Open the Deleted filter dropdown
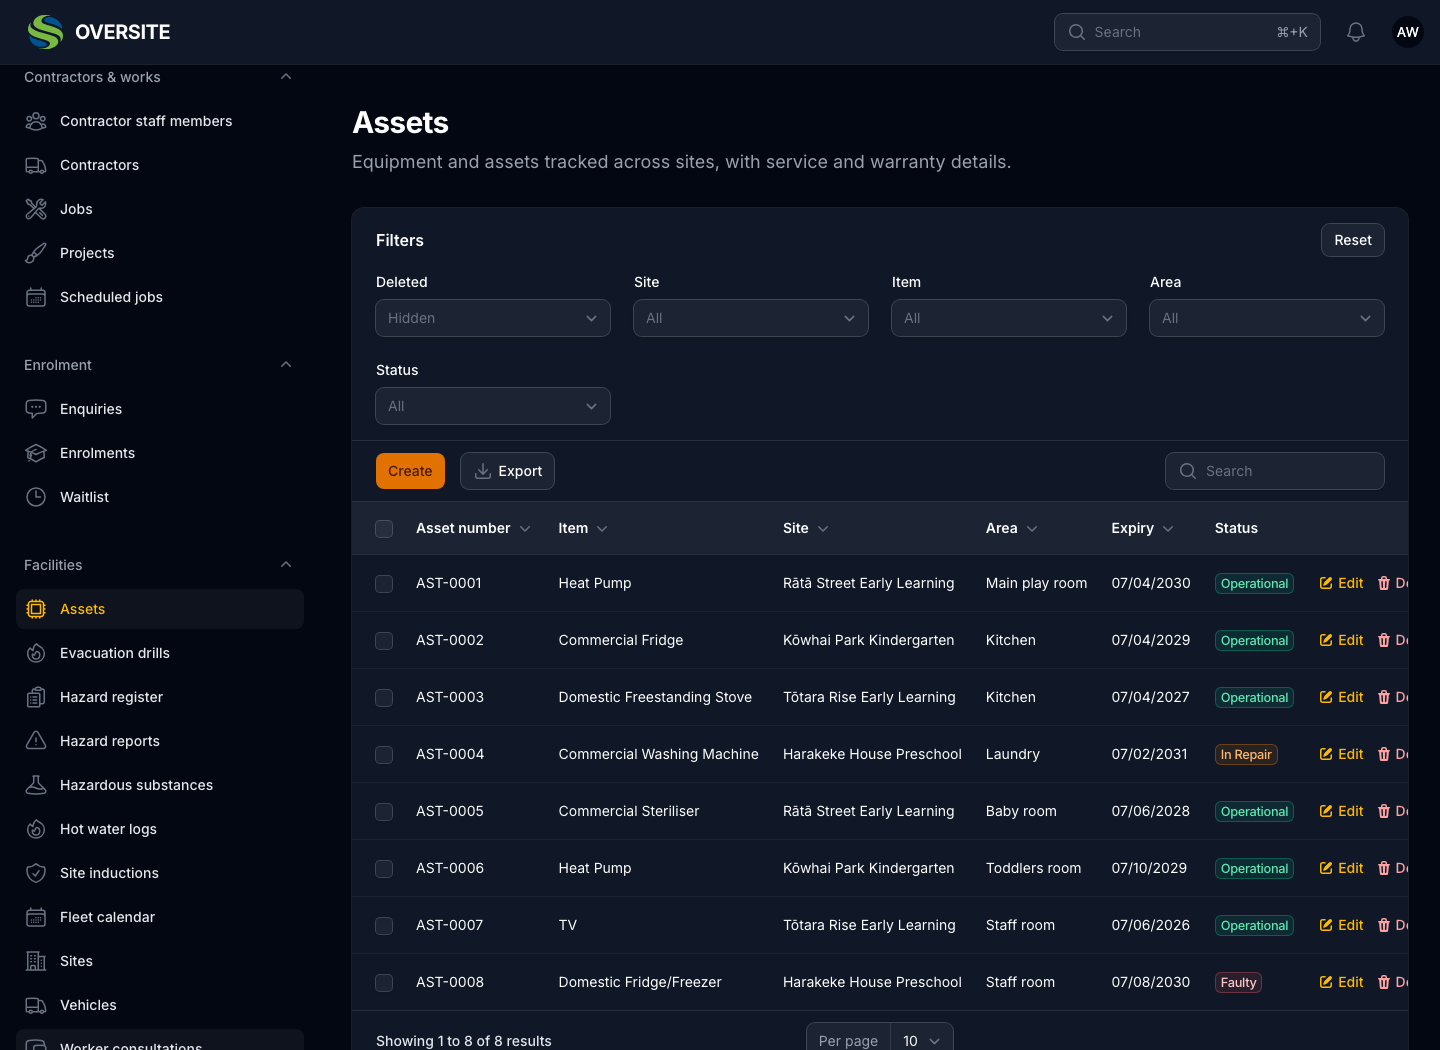This screenshot has height=1050, width=1440. 493,318
